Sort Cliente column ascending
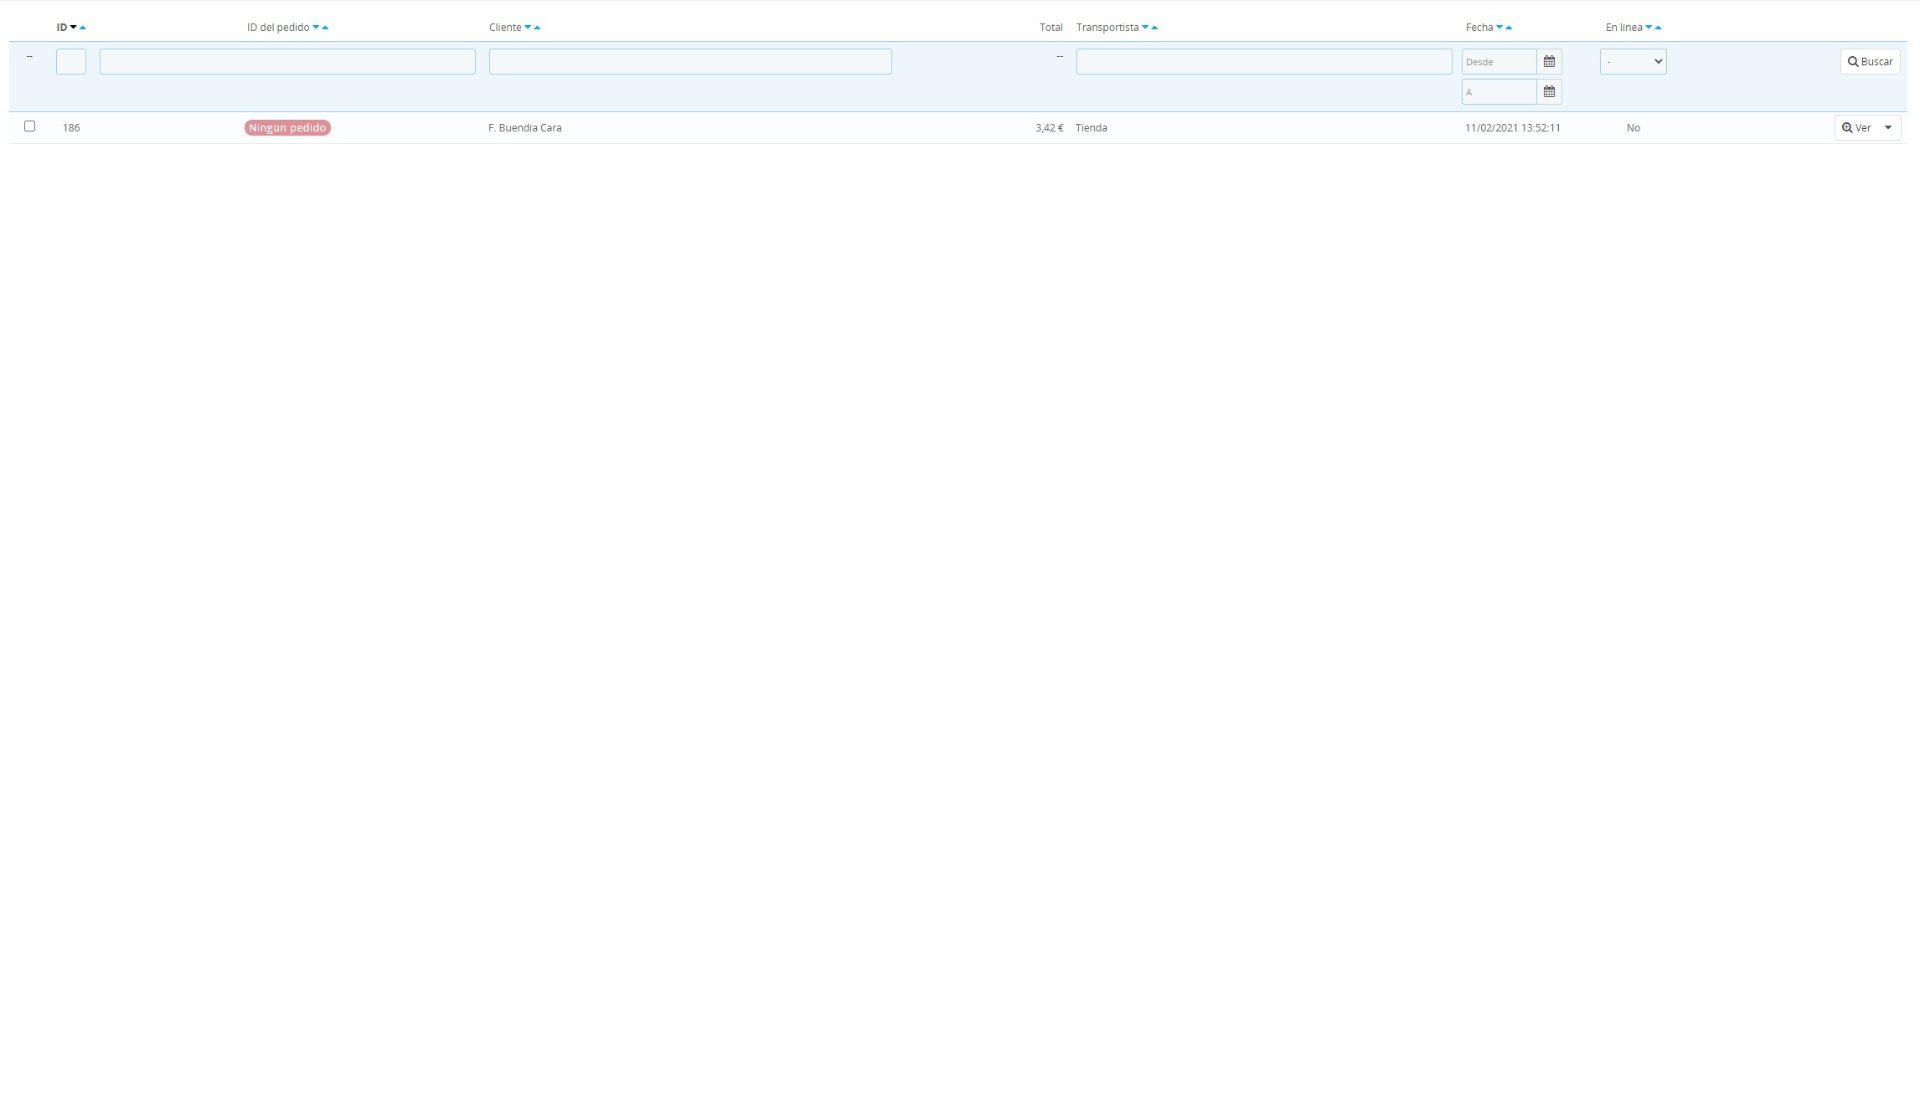 (x=538, y=28)
